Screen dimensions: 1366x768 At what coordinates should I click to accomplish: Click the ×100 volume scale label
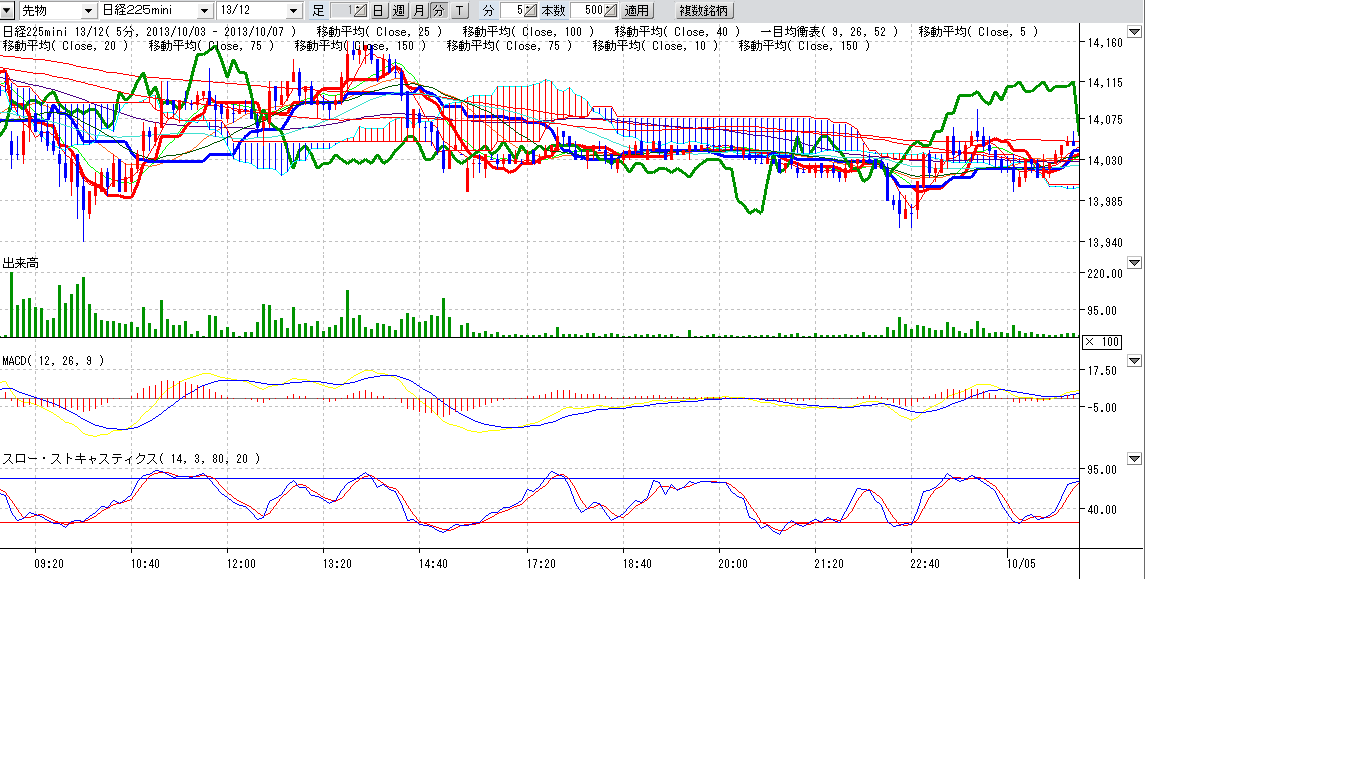pos(1102,342)
